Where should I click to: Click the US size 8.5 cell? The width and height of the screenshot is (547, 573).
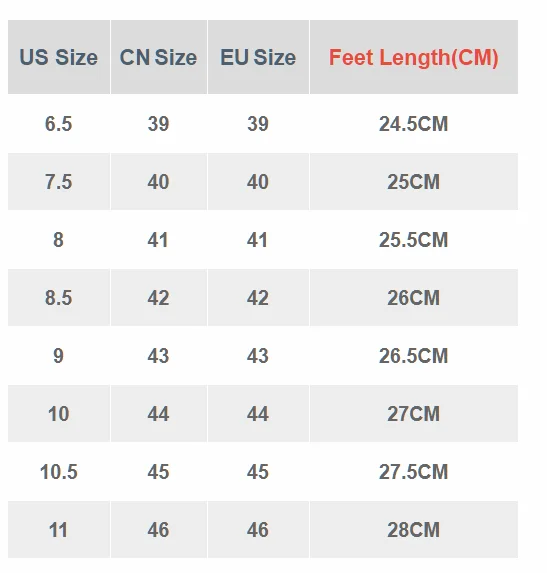pos(59,297)
